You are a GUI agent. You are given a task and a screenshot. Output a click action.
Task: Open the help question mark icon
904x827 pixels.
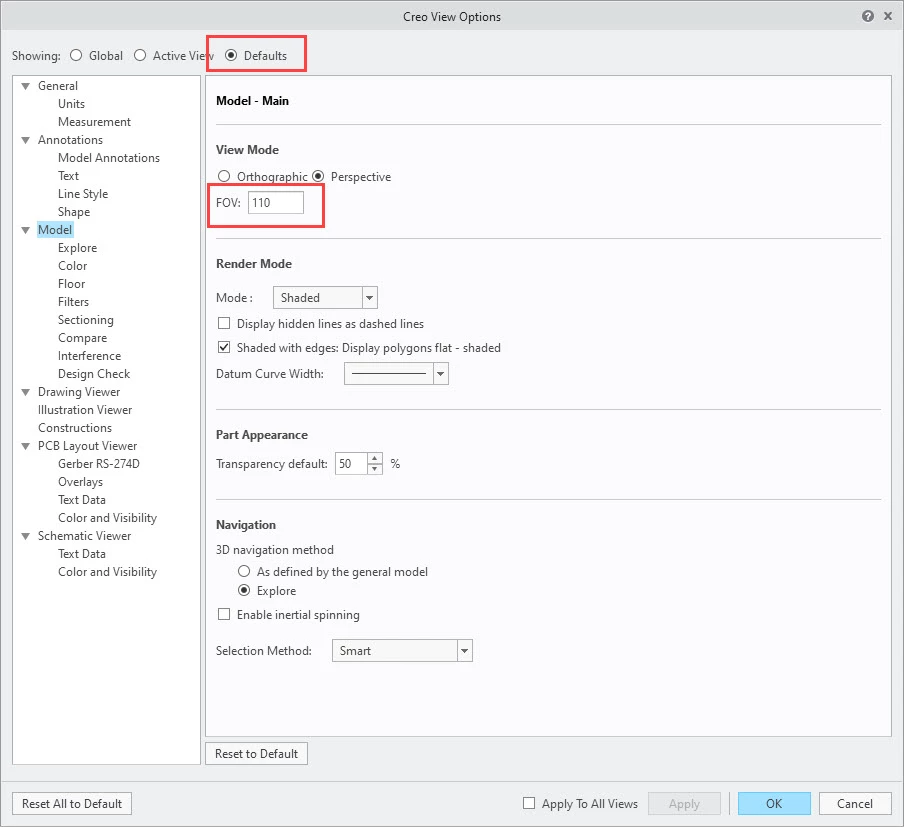tap(867, 16)
